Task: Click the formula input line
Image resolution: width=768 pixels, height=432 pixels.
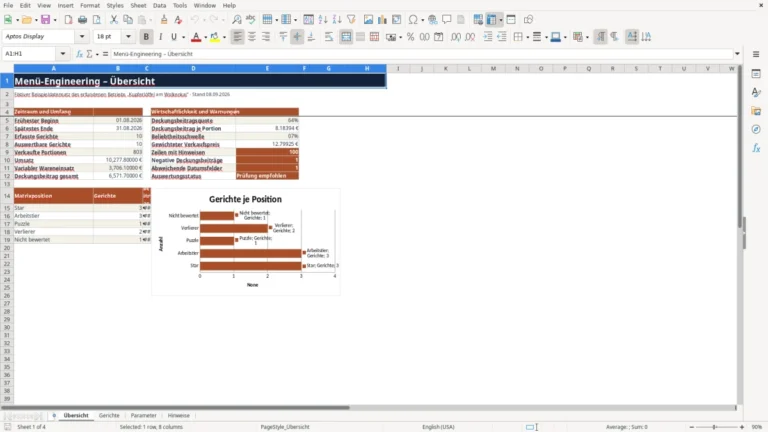Action: tap(421, 54)
